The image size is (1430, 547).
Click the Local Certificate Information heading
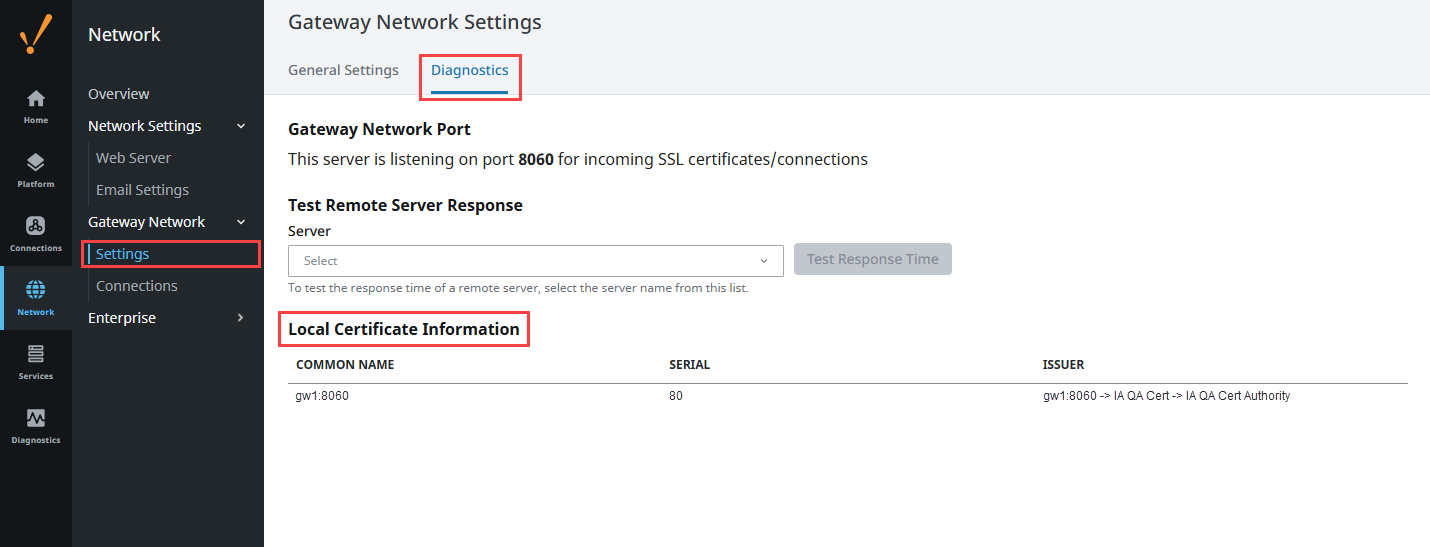[404, 329]
